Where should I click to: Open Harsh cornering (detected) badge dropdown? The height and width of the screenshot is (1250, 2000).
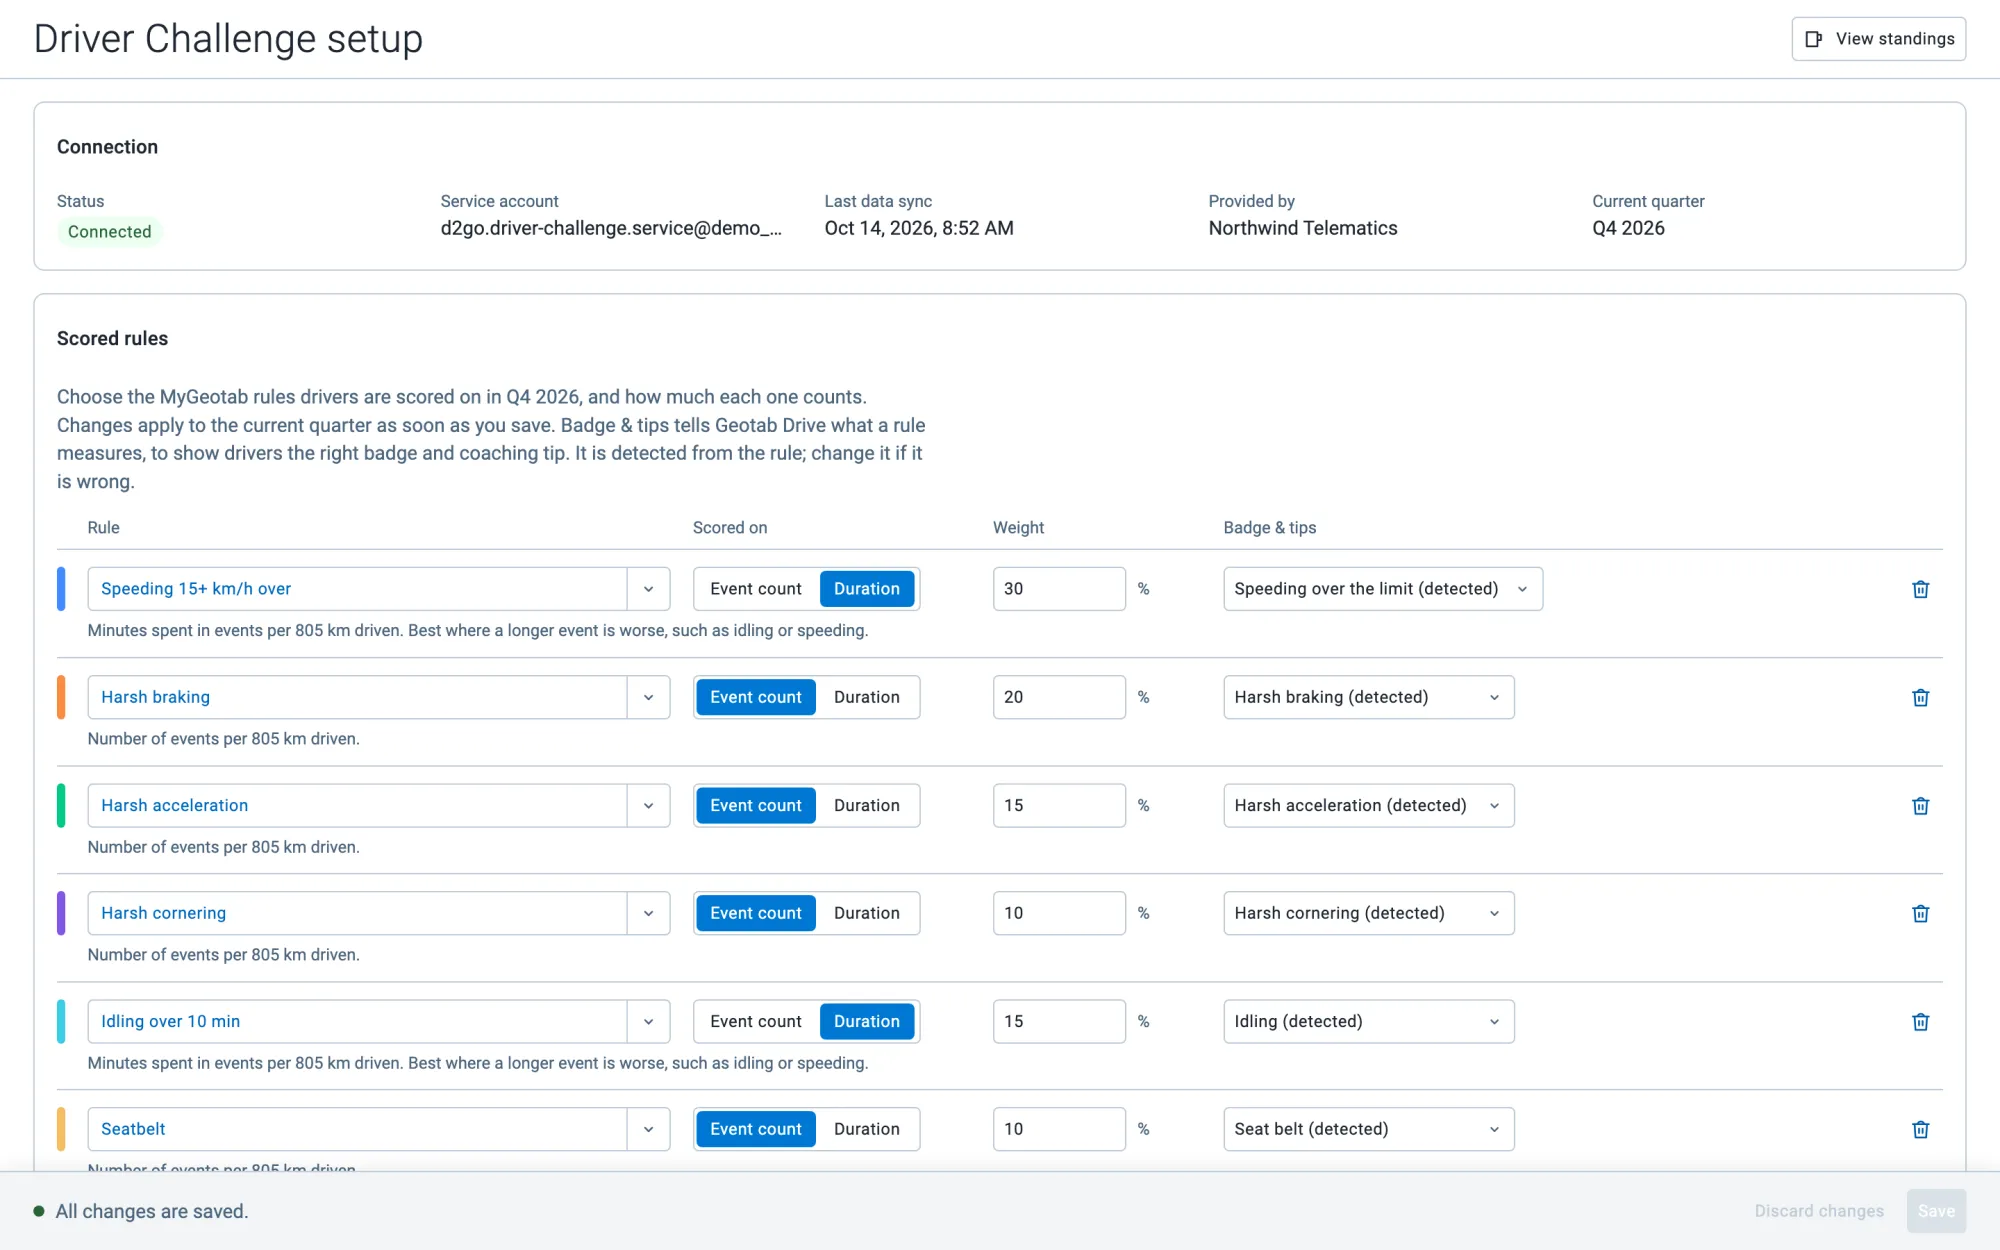point(1369,913)
